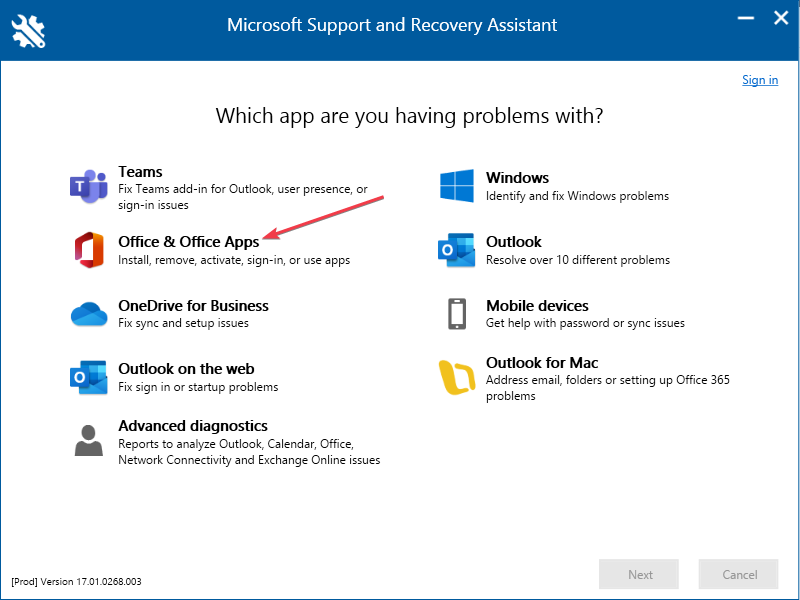
Task: Click the Mobile devices phone icon
Action: click(456, 313)
